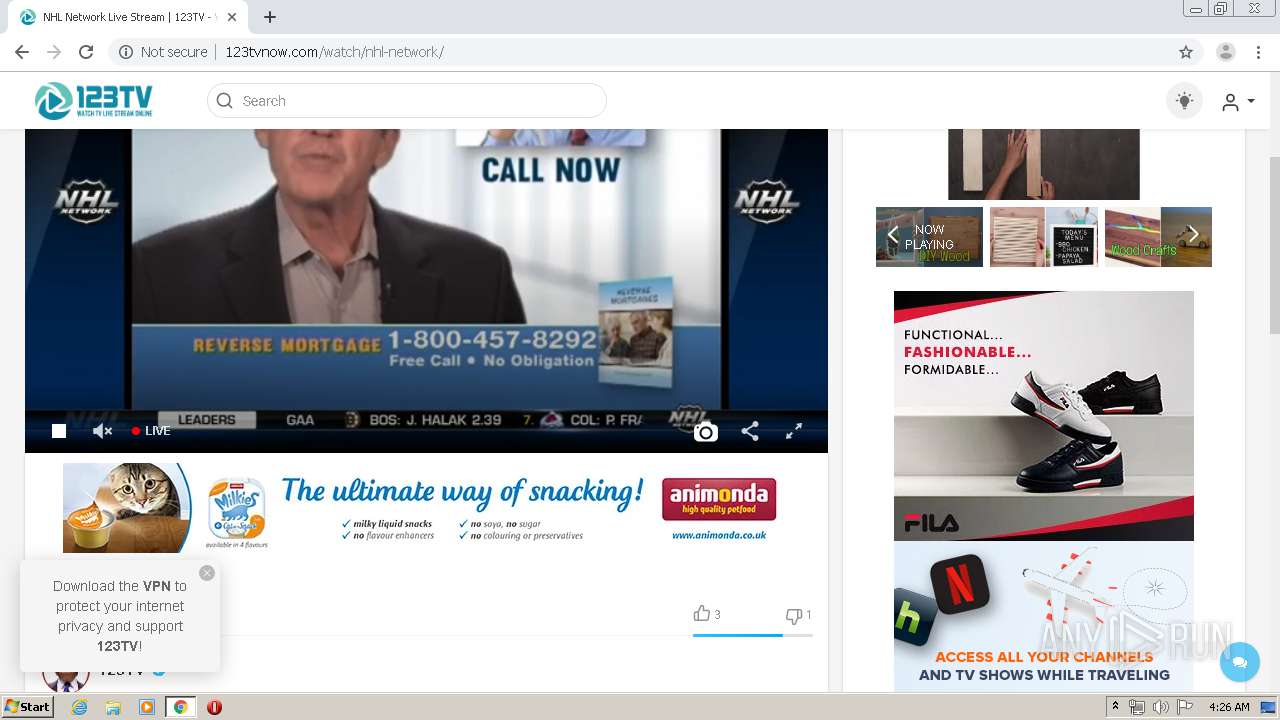Open the Windows Start menu

click(x=27, y=707)
